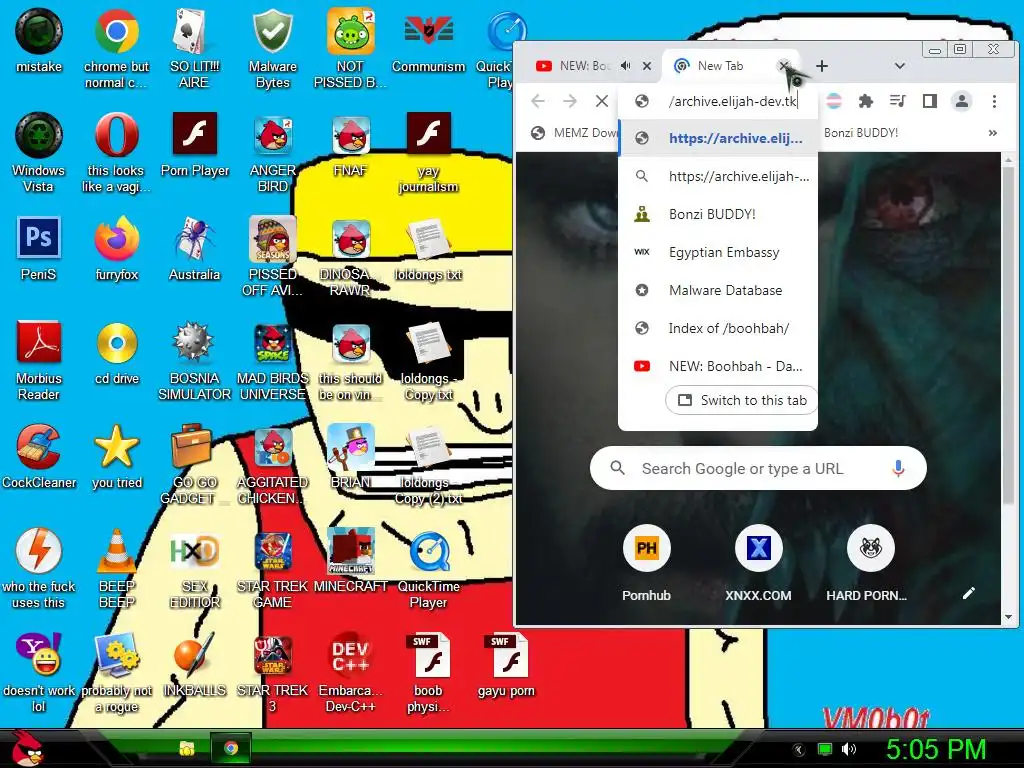Open Chrome extensions puzzle icon

tap(866, 101)
